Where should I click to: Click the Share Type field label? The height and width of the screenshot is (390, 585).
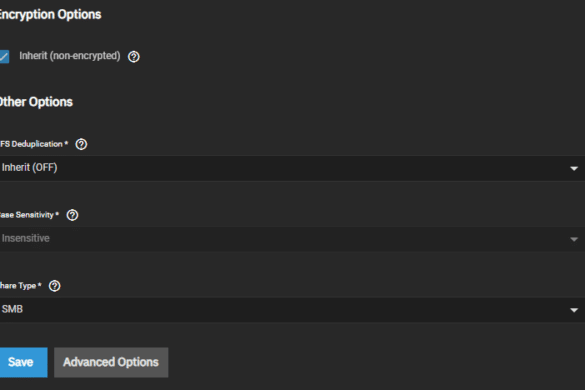tap(21, 286)
